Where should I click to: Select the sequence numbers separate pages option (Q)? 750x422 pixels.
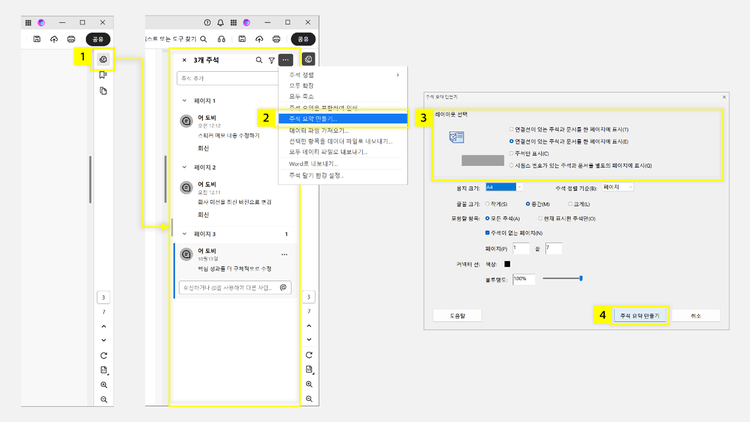(x=511, y=165)
